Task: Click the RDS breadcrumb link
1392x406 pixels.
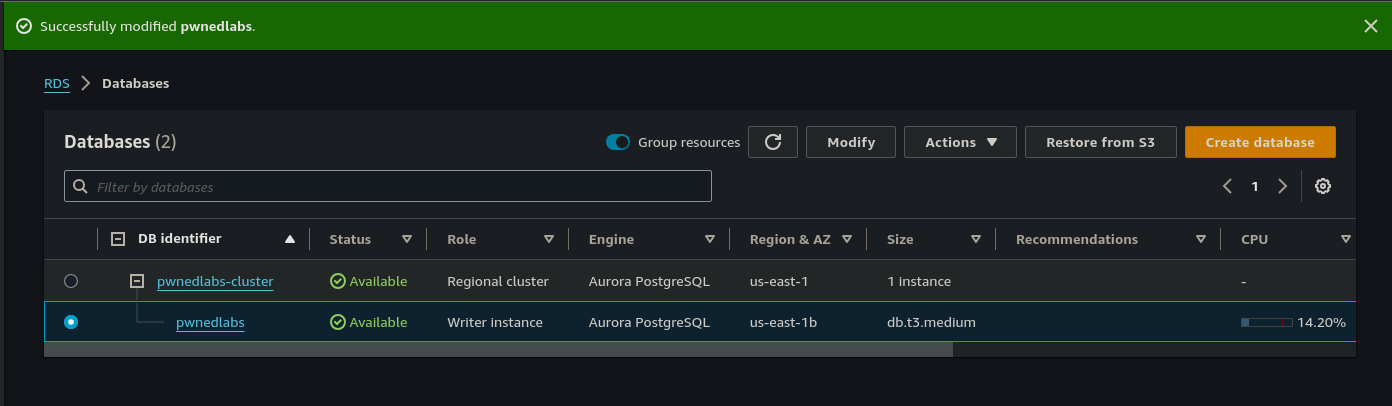Action: click(x=57, y=83)
